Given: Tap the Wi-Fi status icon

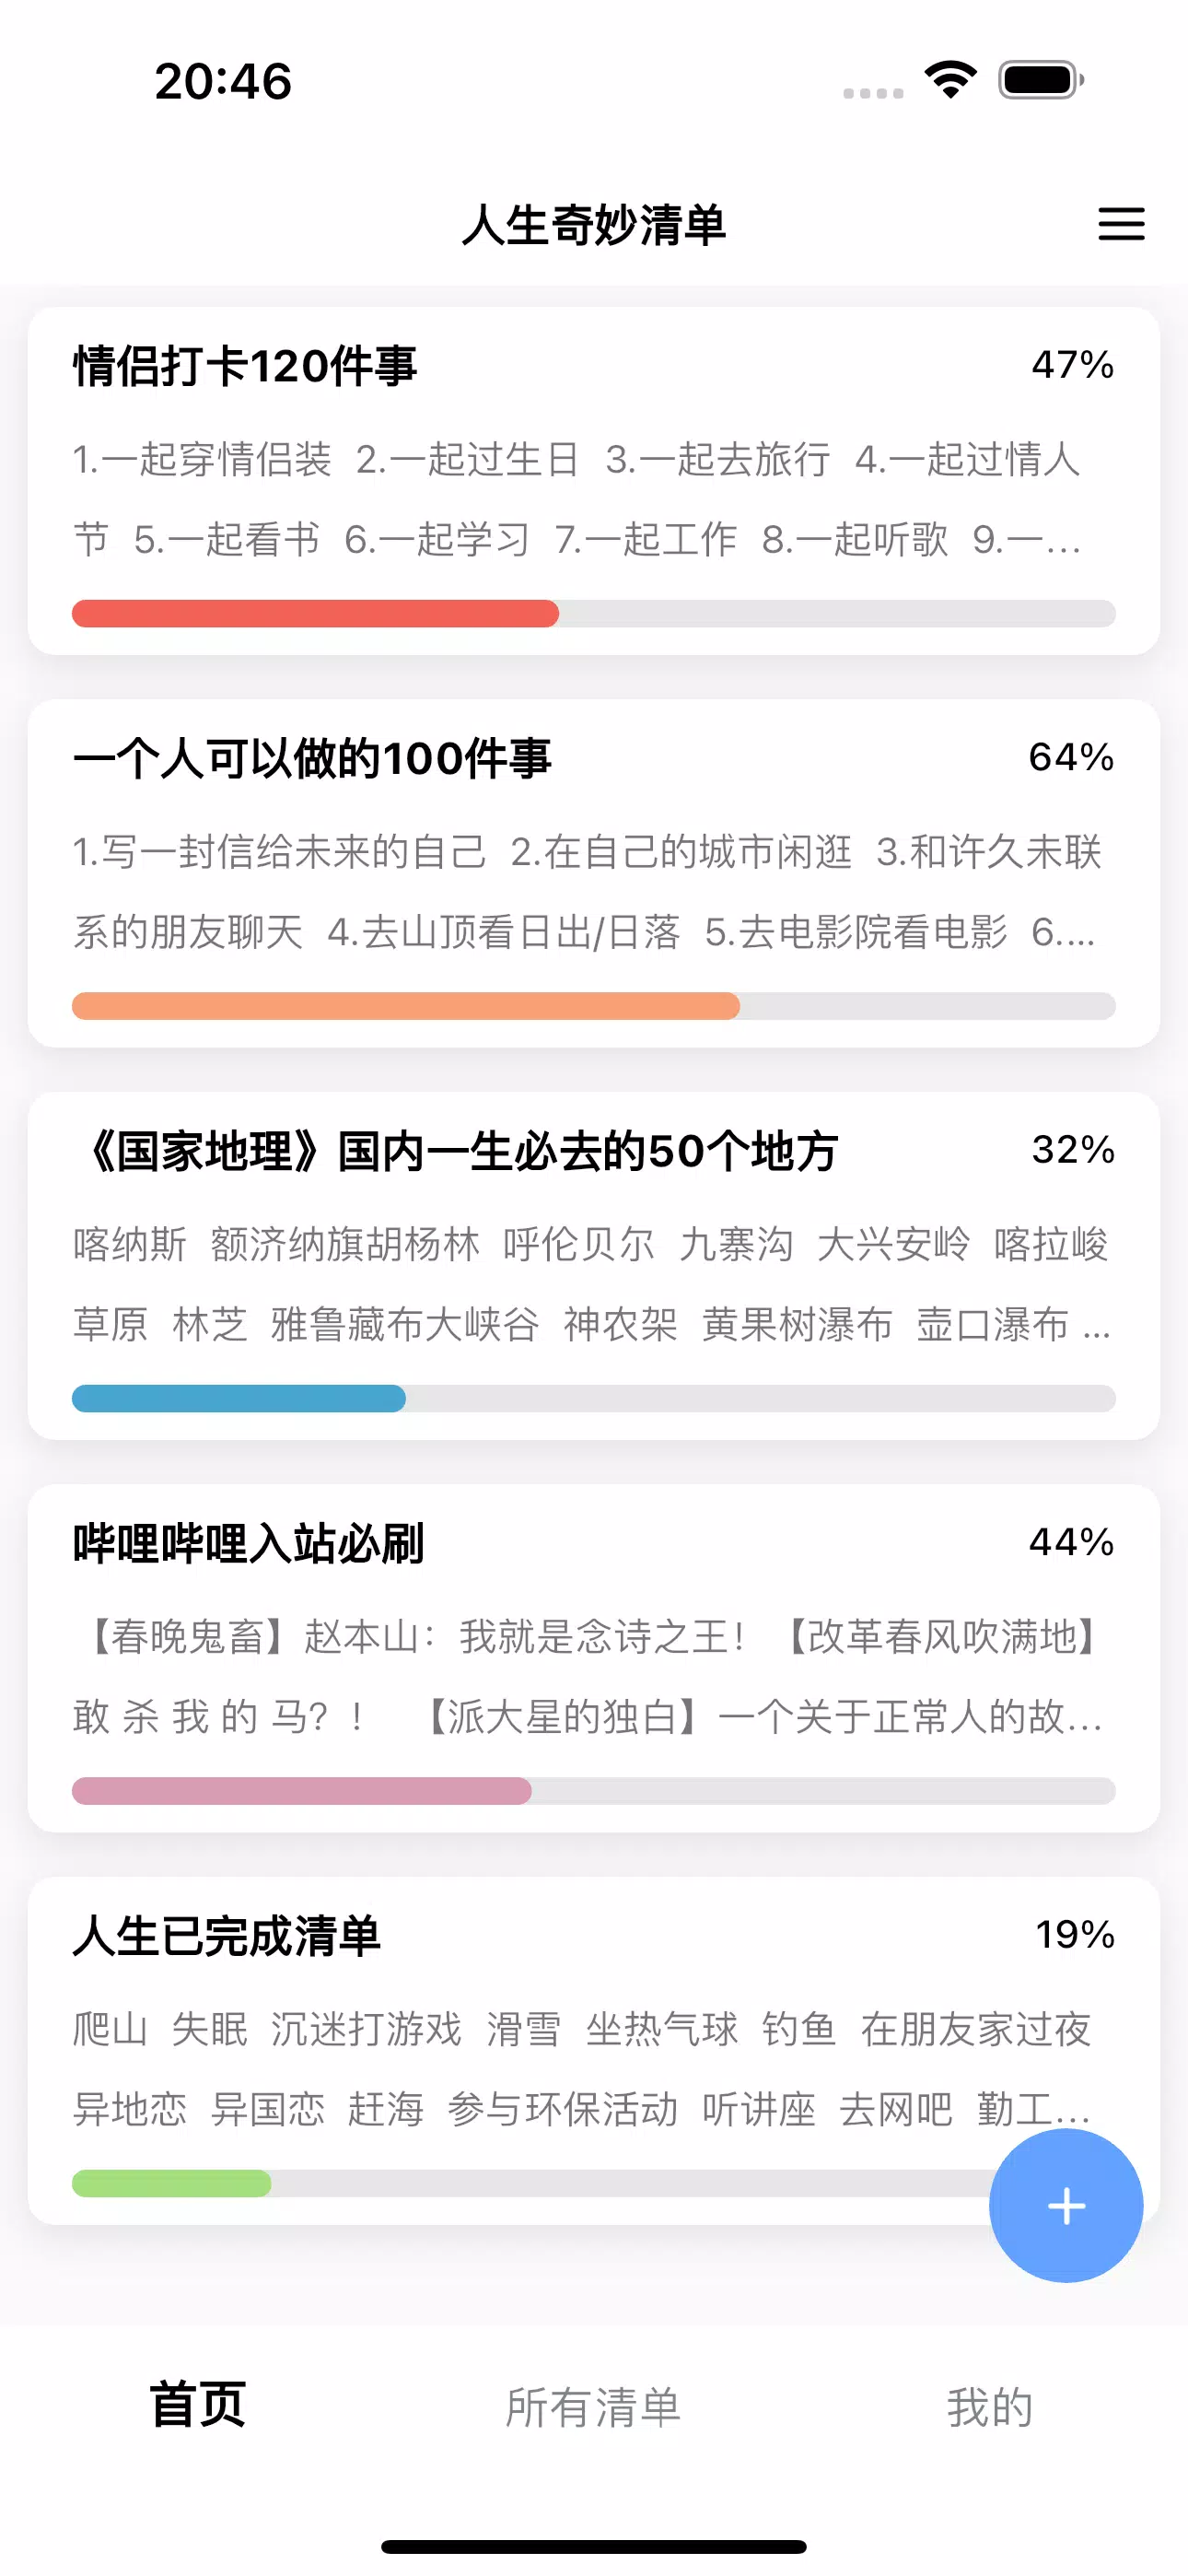Looking at the screenshot, I should 950,80.
